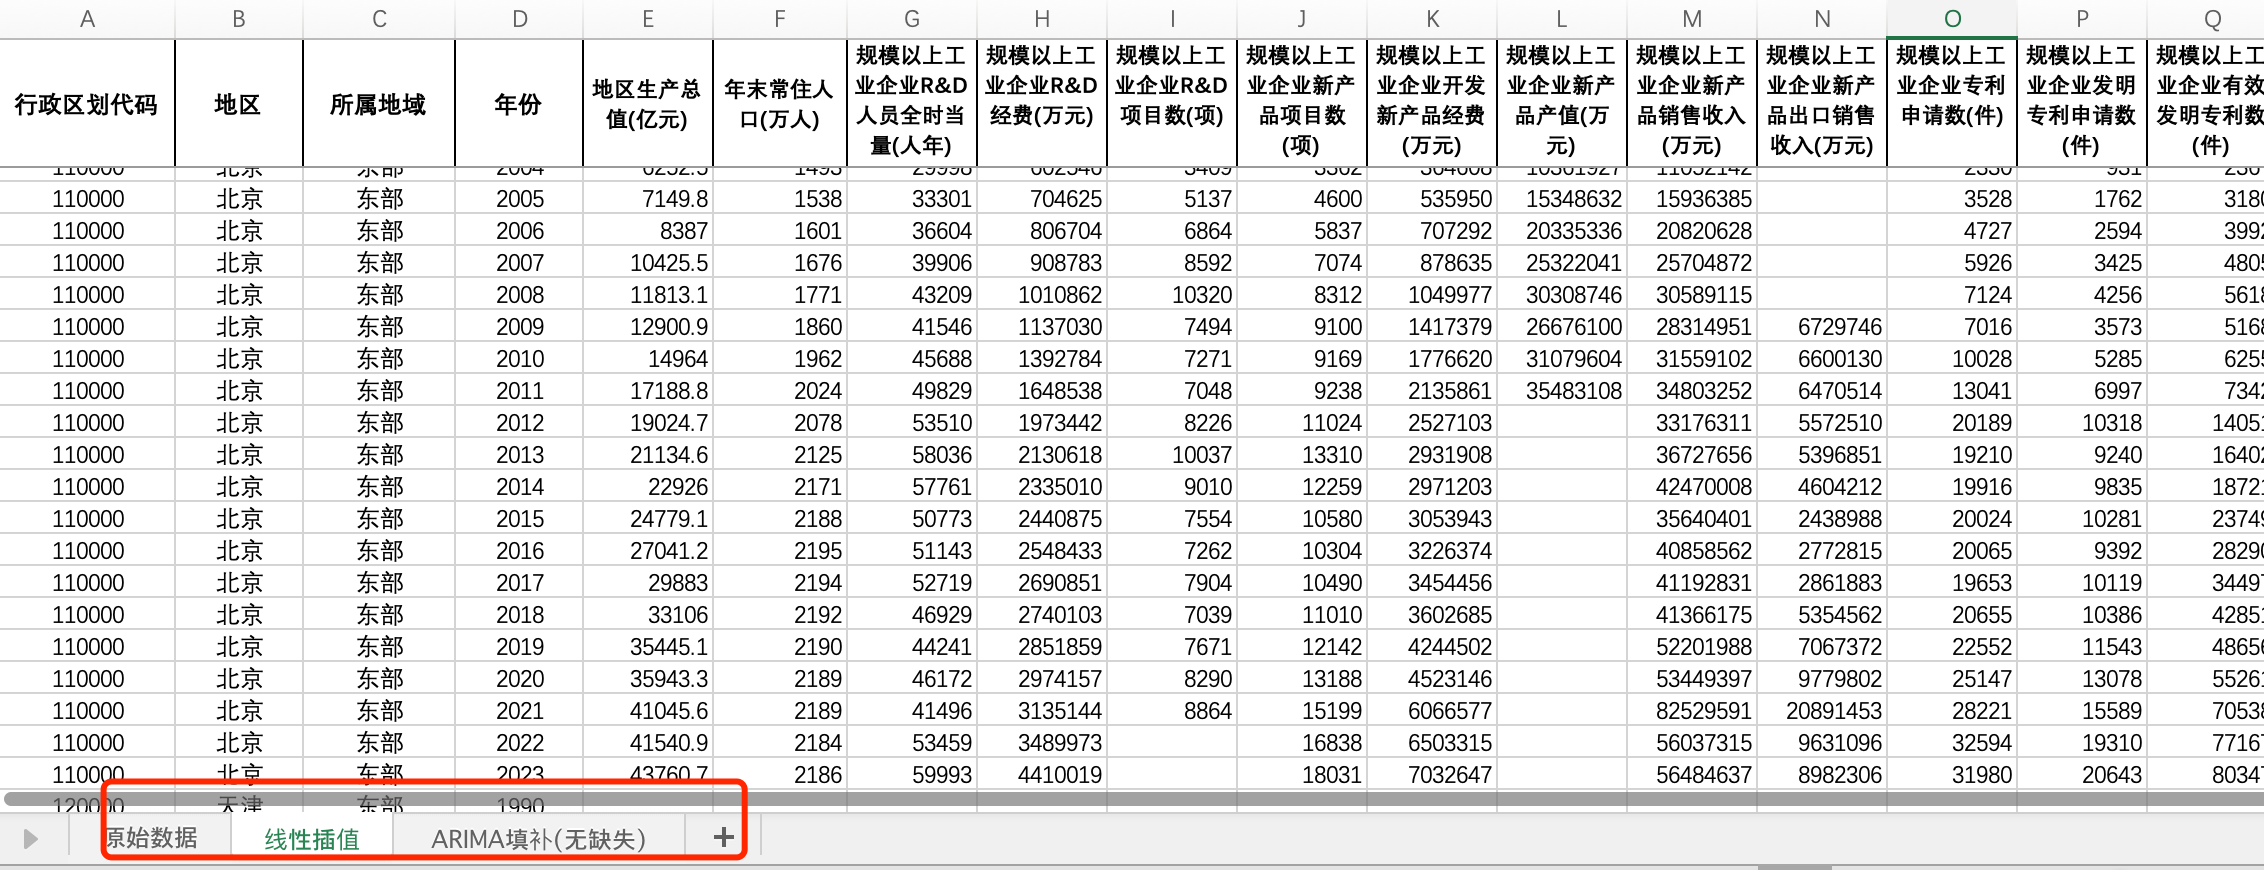Select column O header
The width and height of the screenshot is (2264, 870).
click(x=1952, y=19)
